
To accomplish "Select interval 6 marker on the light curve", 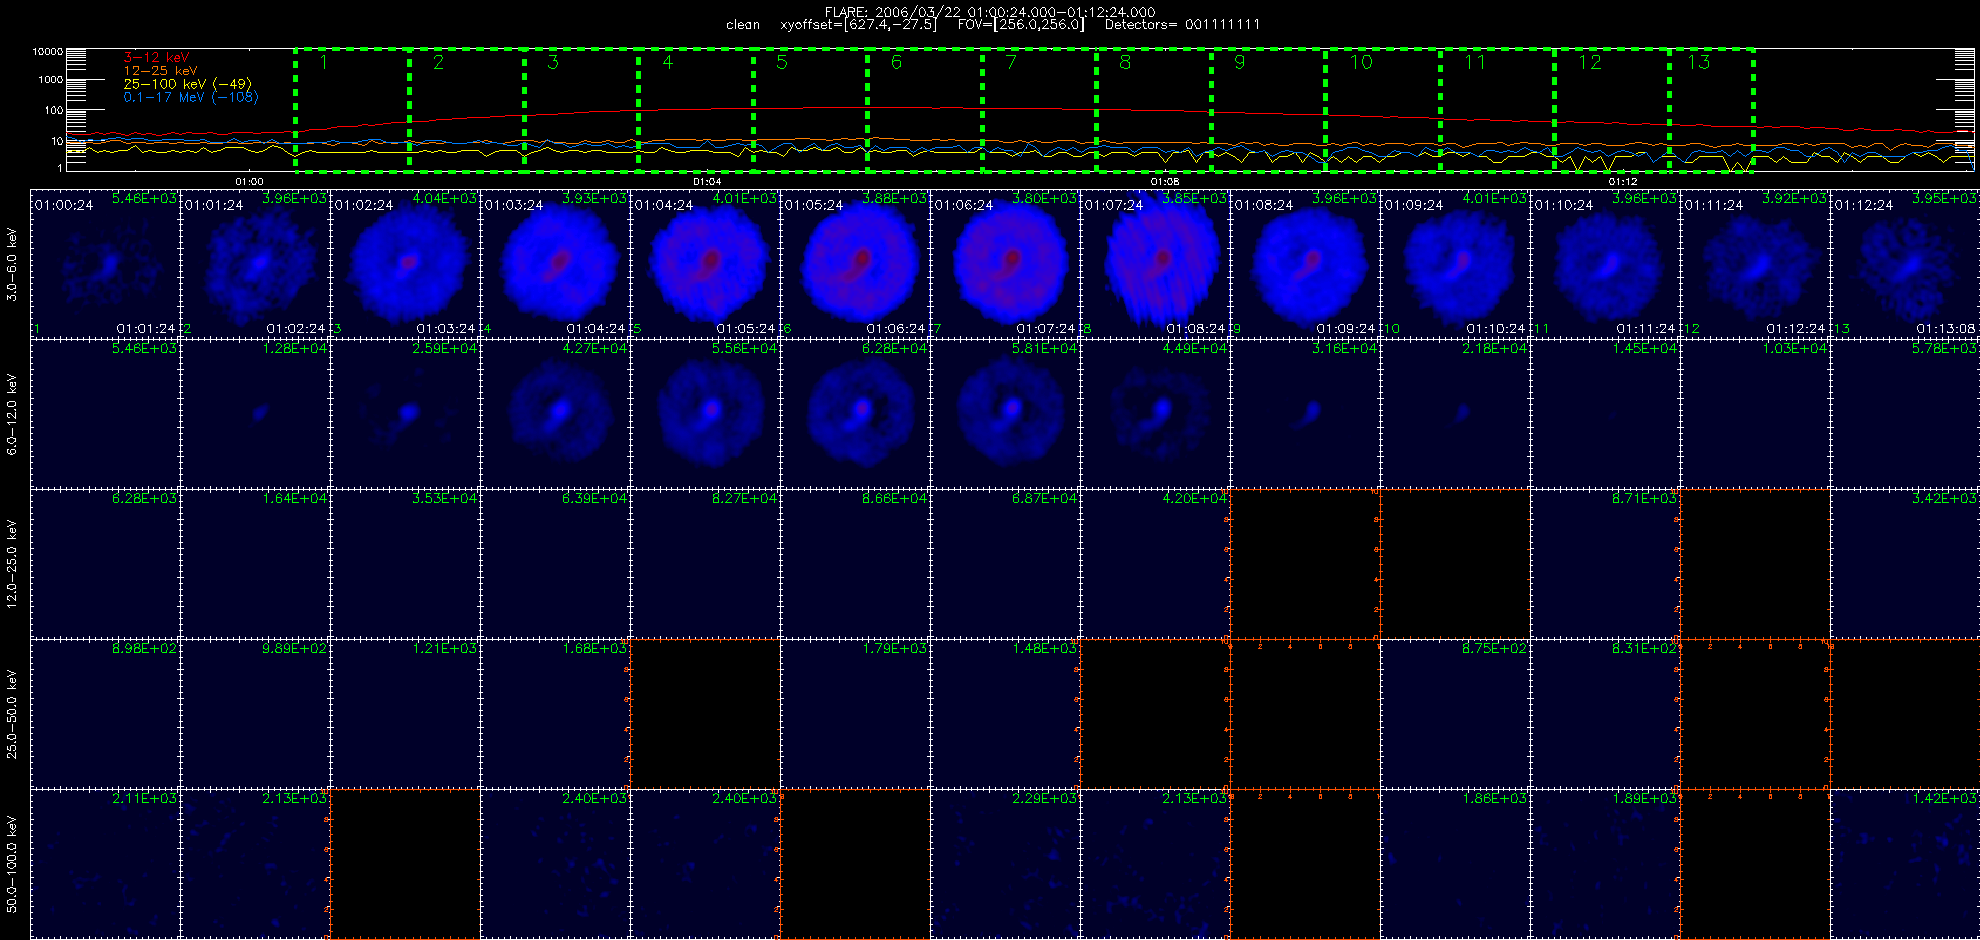I will coord(896,62).
